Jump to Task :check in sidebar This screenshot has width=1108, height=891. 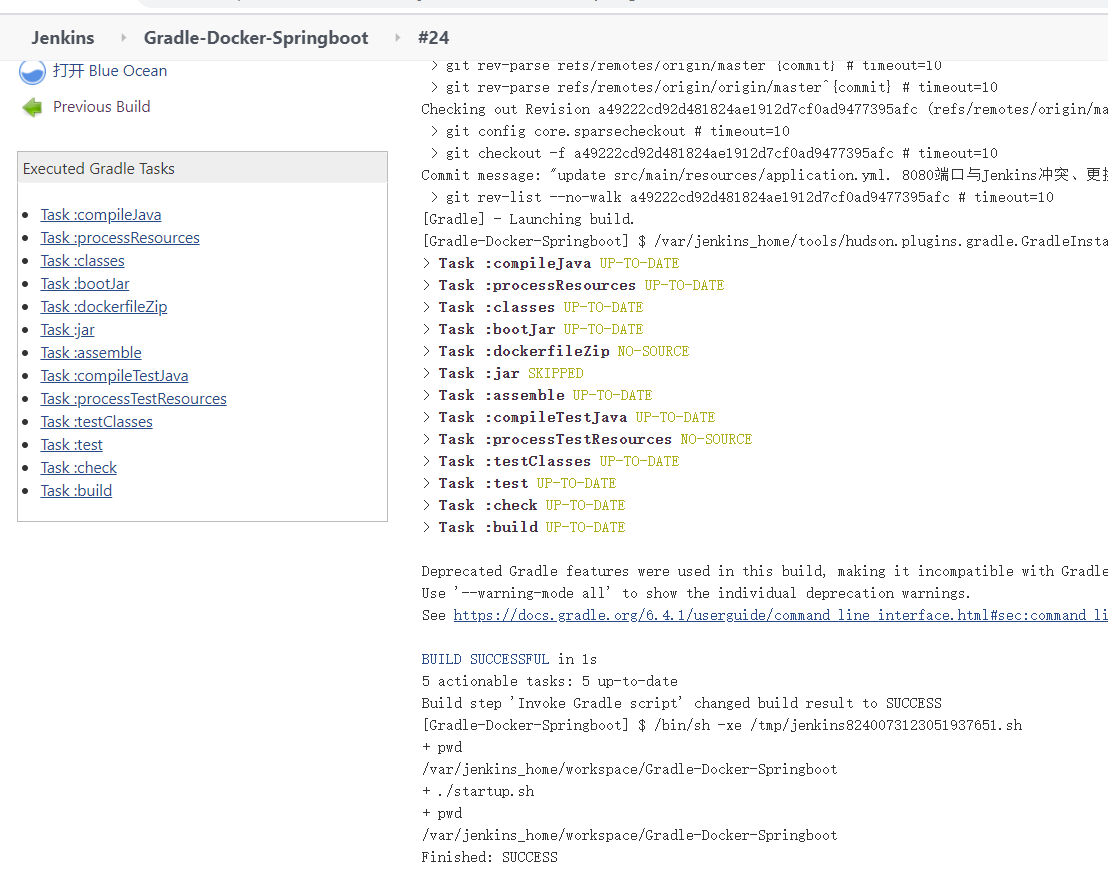click(78, 468)
